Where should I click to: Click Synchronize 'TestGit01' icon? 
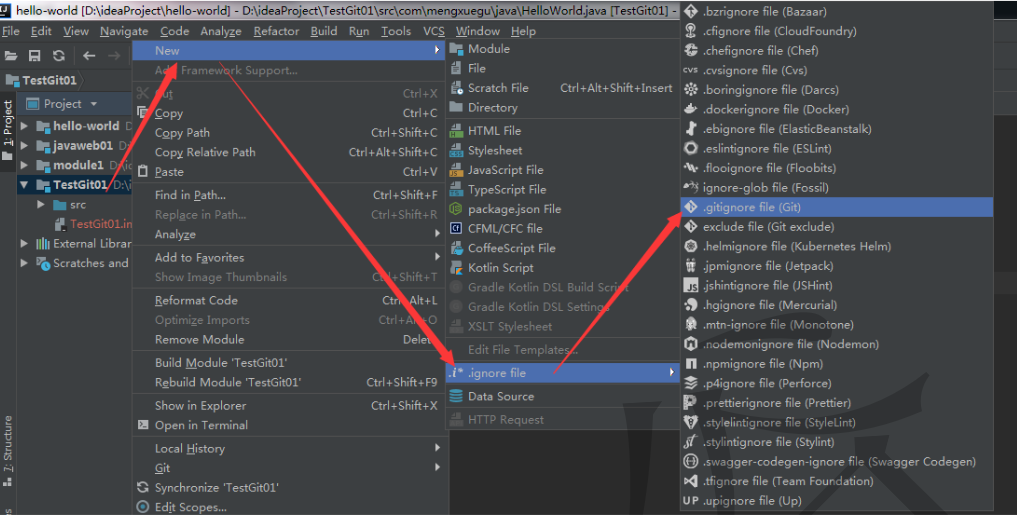click(x=143, y=487)
